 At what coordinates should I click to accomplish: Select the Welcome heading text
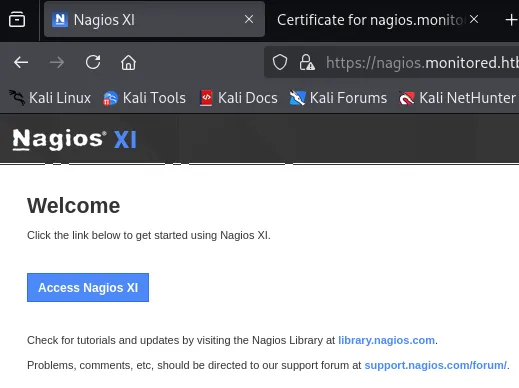click(x=74, y=206)
